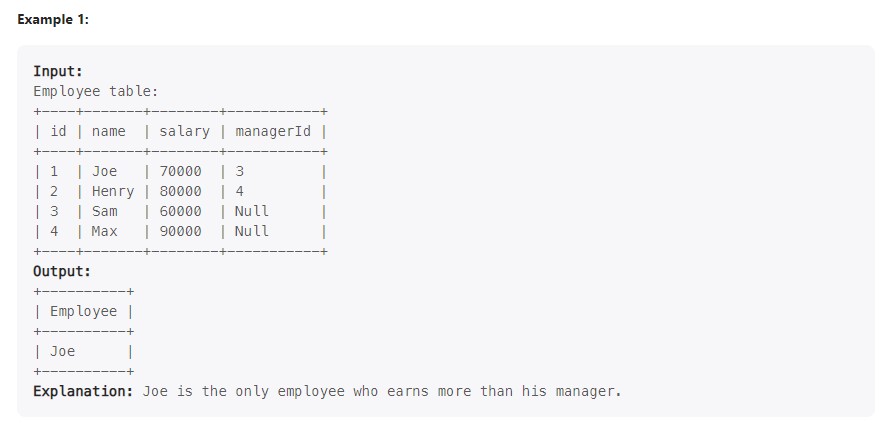The image size is (889, 445).
Task: Select the "Max" name cell
Action: [104, 231]
